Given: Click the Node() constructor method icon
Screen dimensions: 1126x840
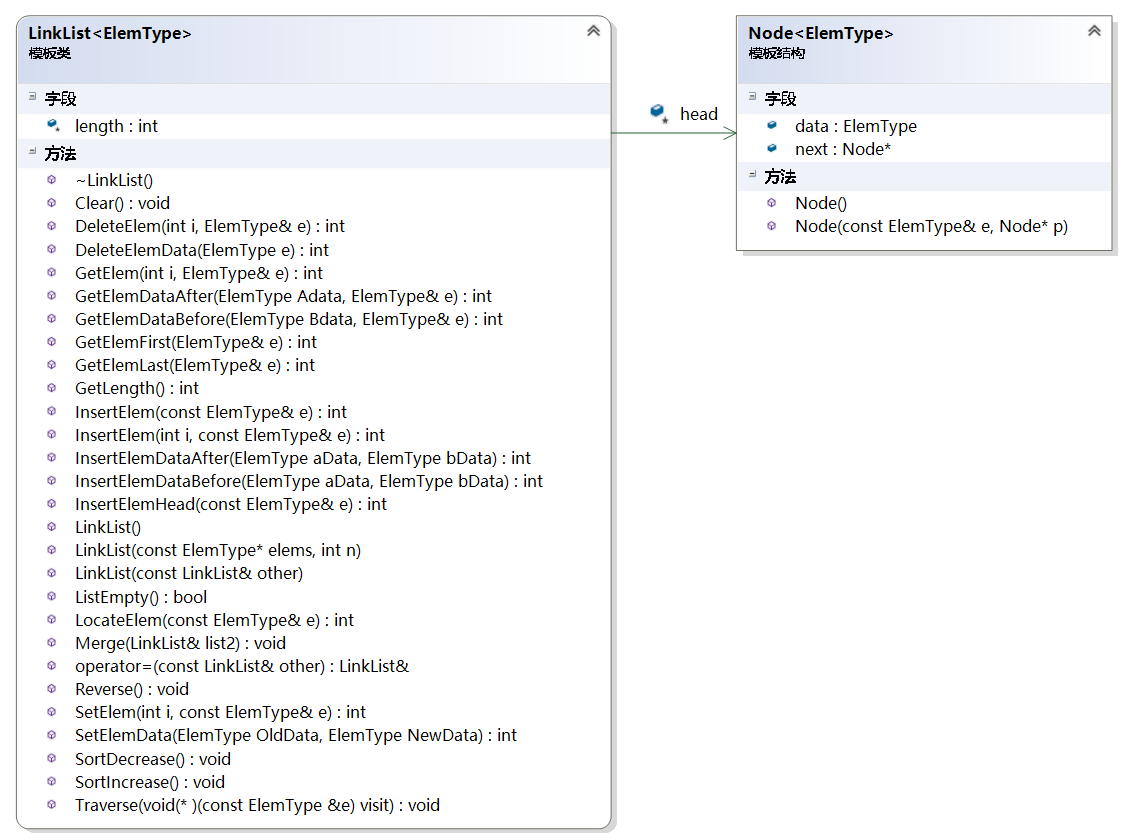Looking at the screenshot, I should point(772,203).
